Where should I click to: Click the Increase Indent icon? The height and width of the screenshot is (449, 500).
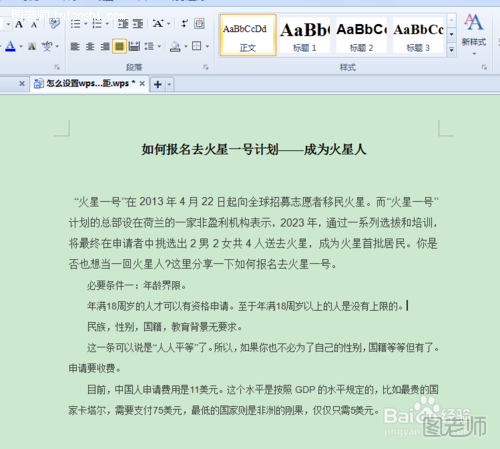coord(138,24)
